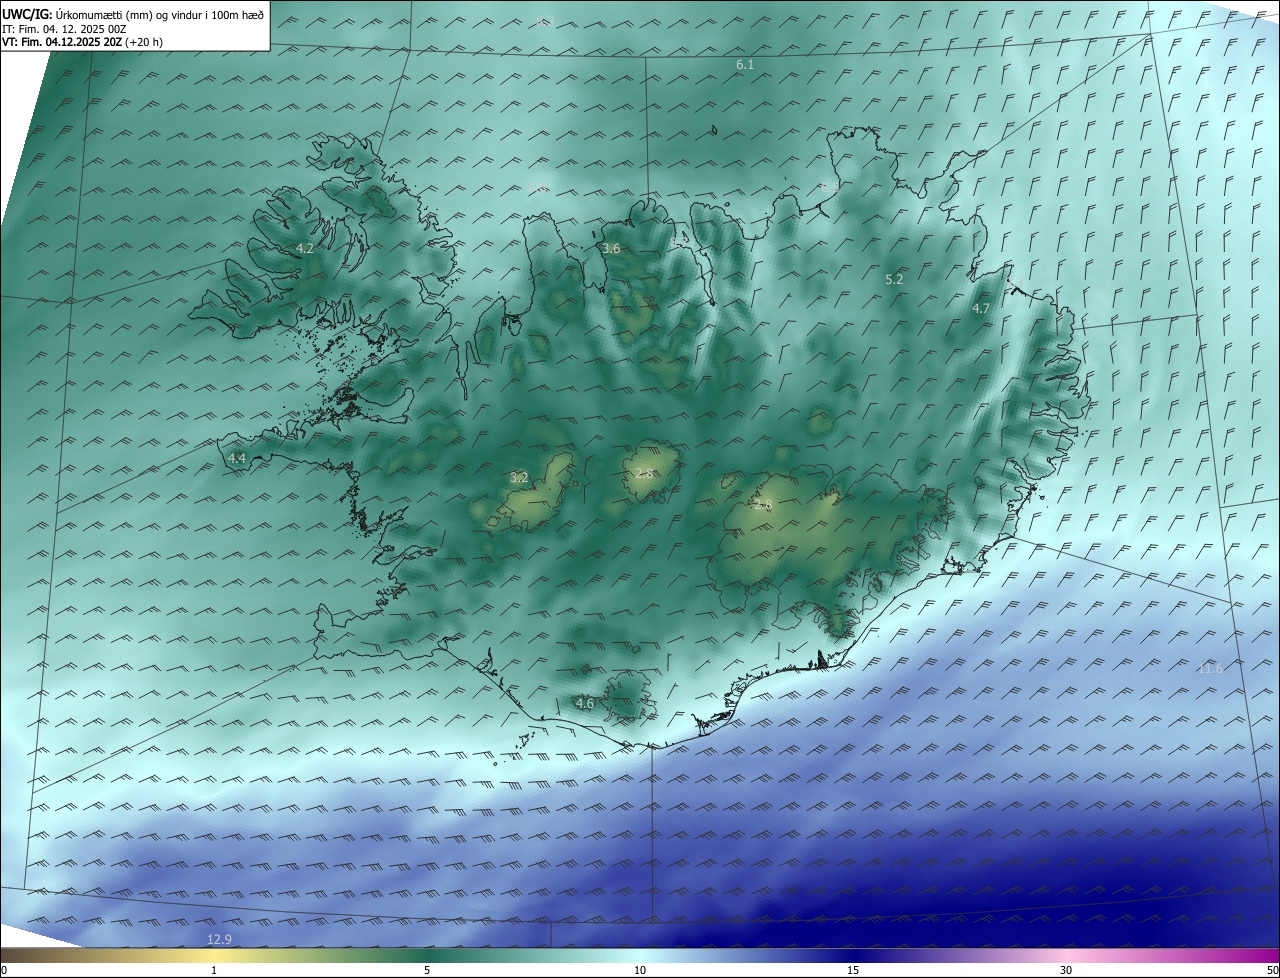This screenshot has width=1280, height=978.
Task: Click the 11.6 value over the southeast ocean
Action: [x=1210, y=668]
